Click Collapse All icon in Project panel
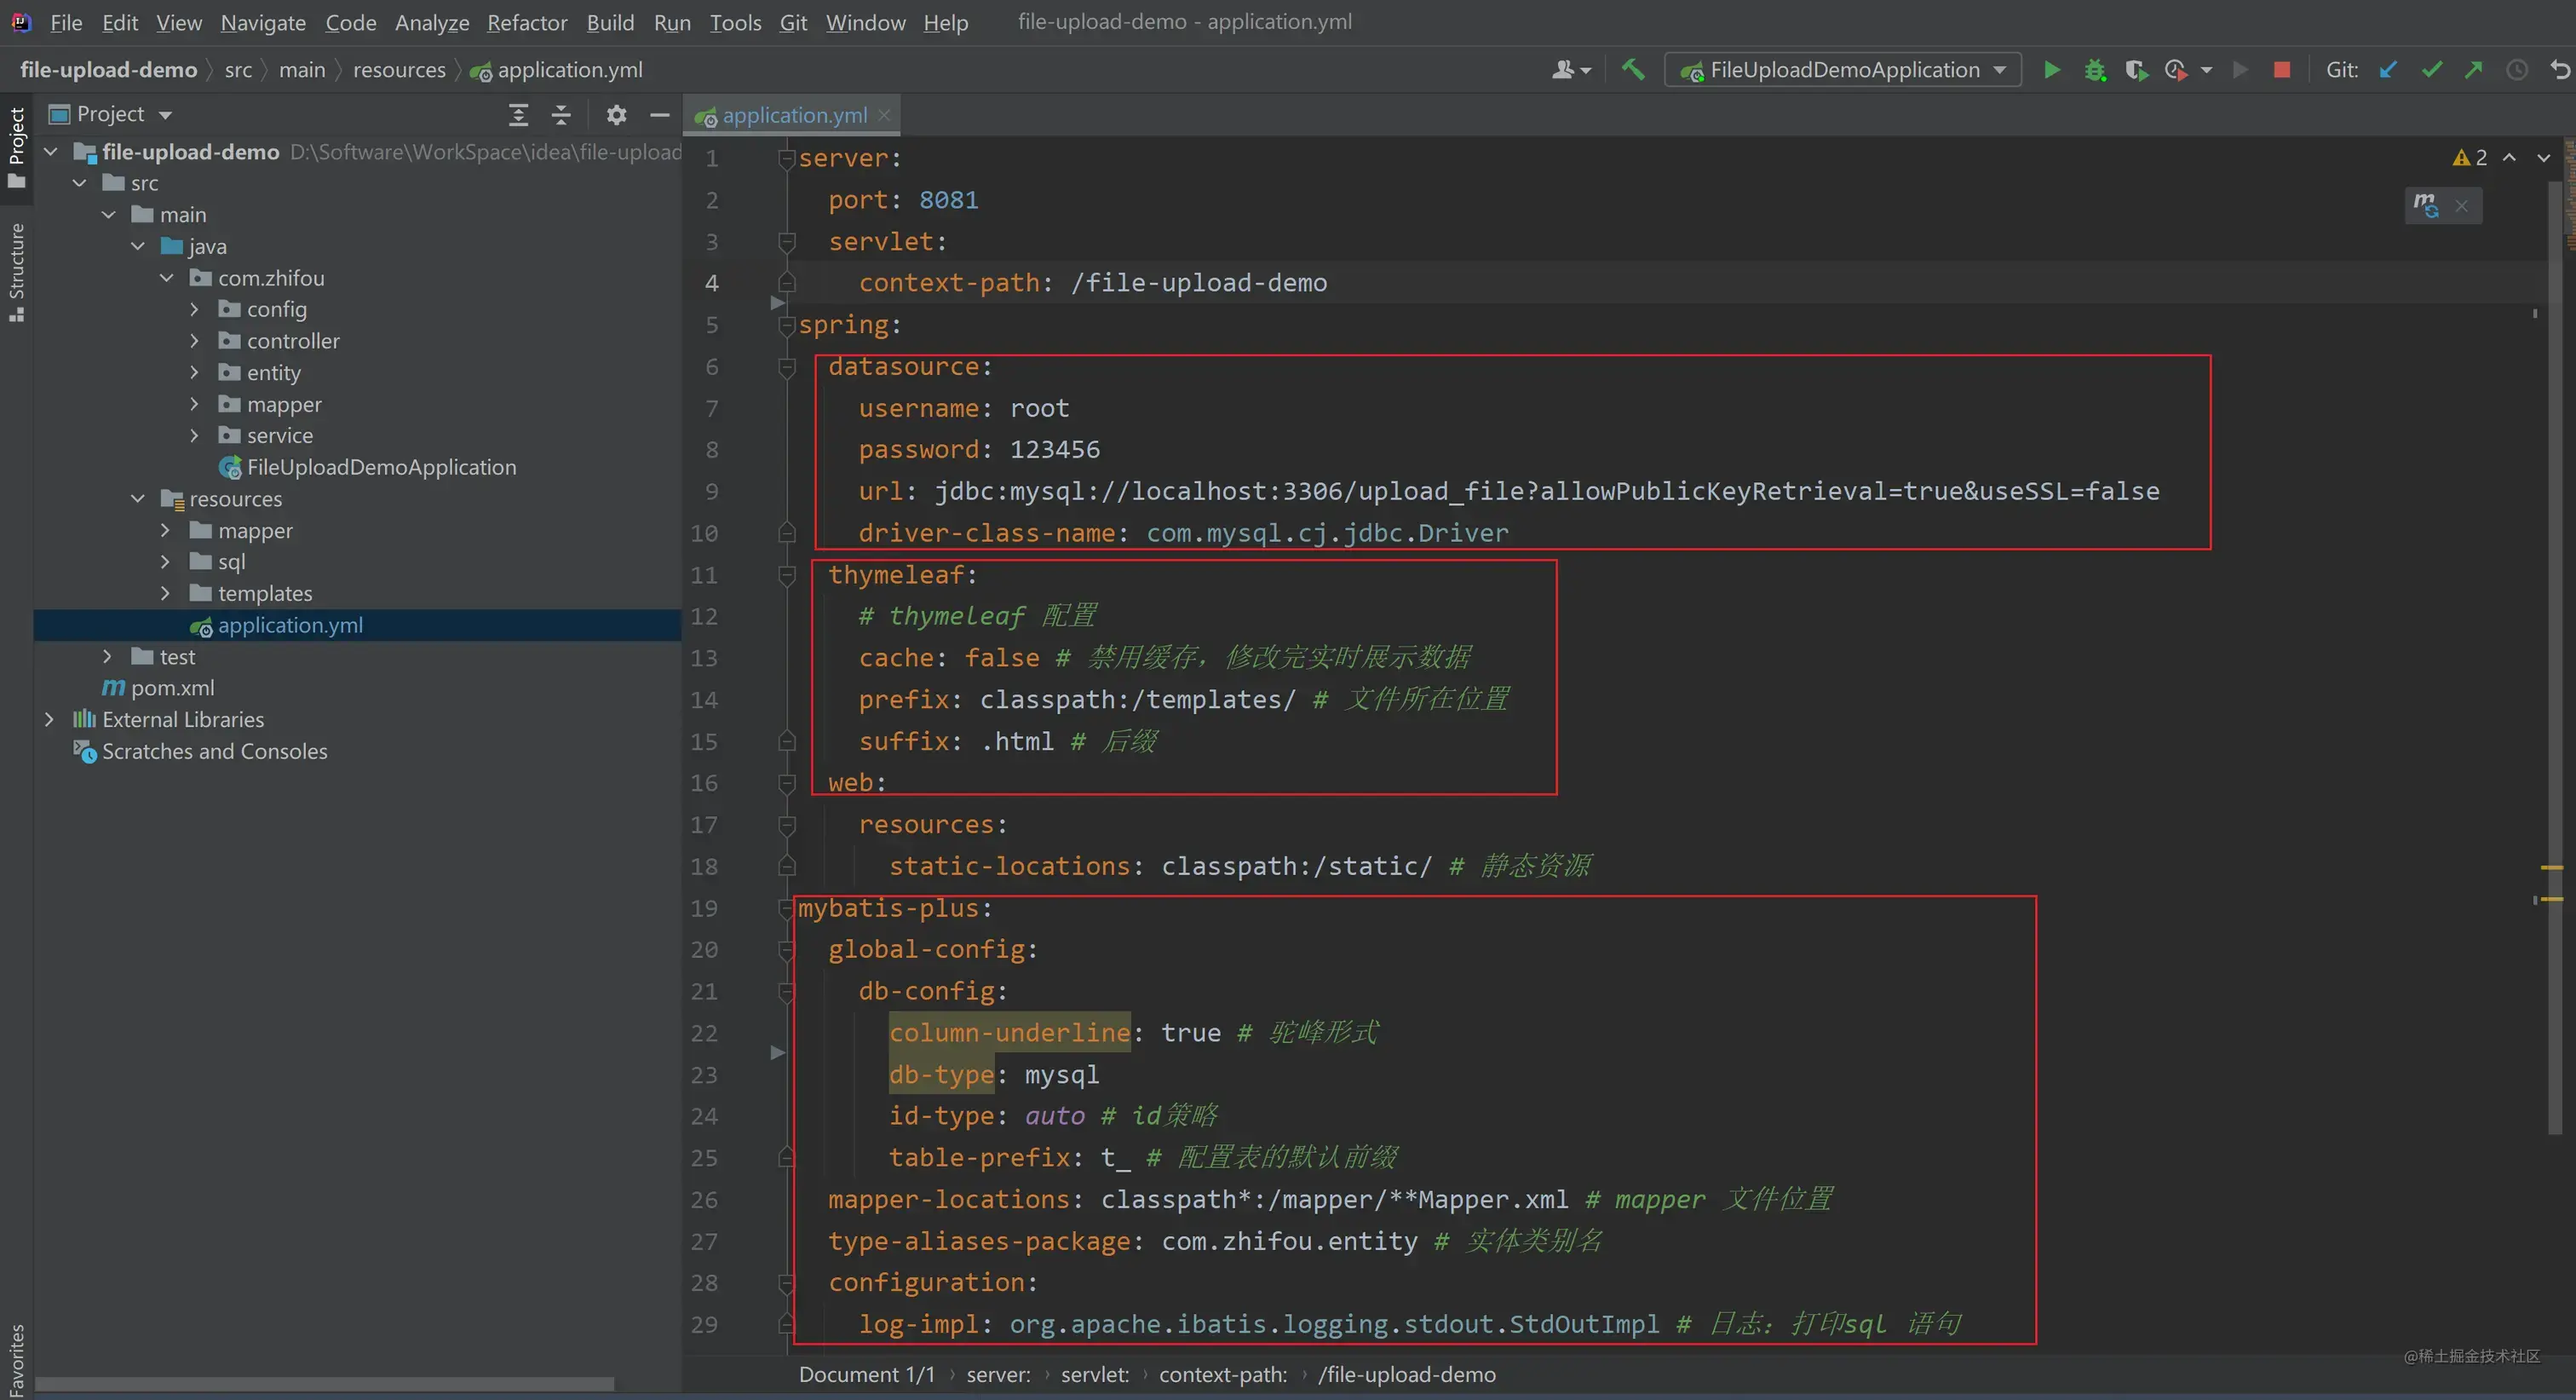 coord(561,115)
